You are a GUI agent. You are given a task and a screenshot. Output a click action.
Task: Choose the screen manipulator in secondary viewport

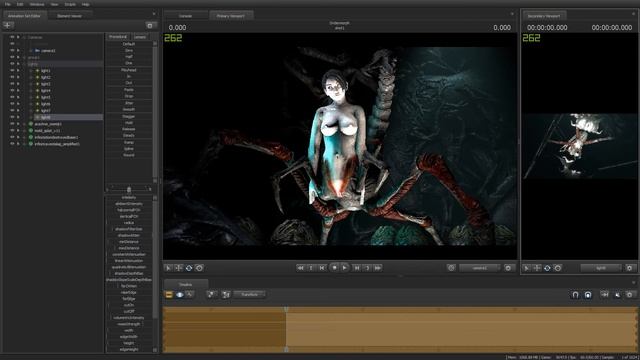pyautogui.click(x=558, y=268)
